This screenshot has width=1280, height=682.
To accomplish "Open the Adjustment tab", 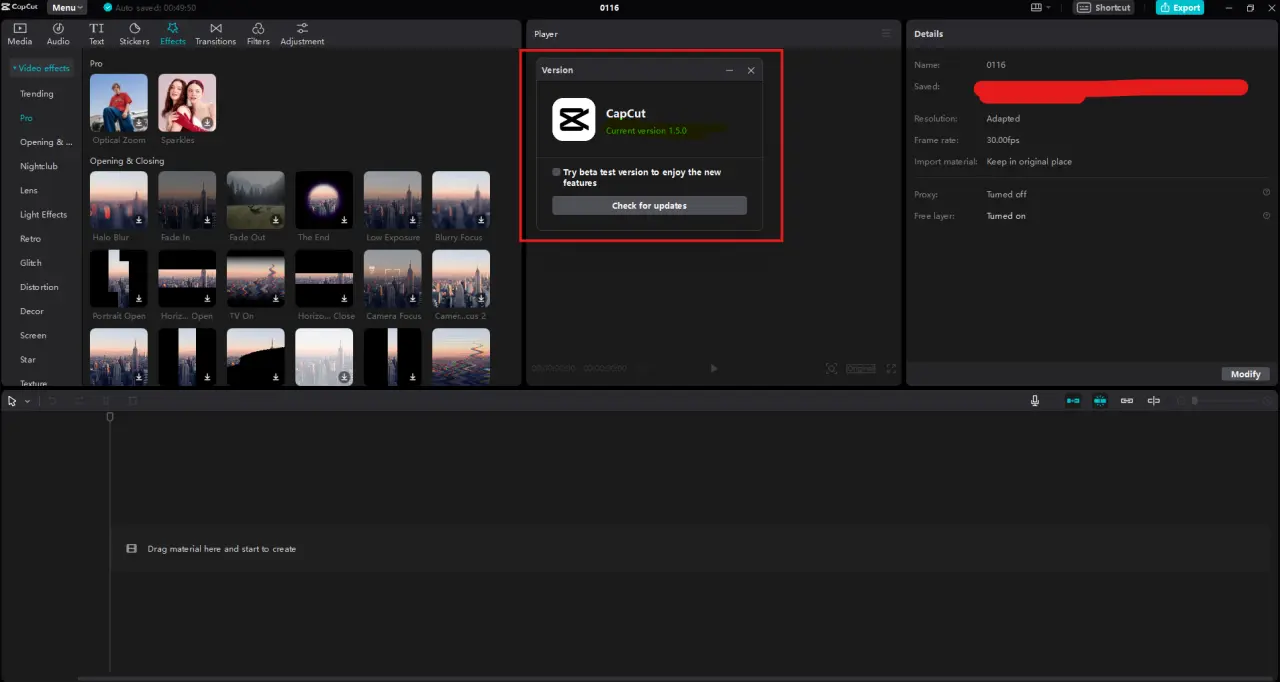I will coord(302,34).
